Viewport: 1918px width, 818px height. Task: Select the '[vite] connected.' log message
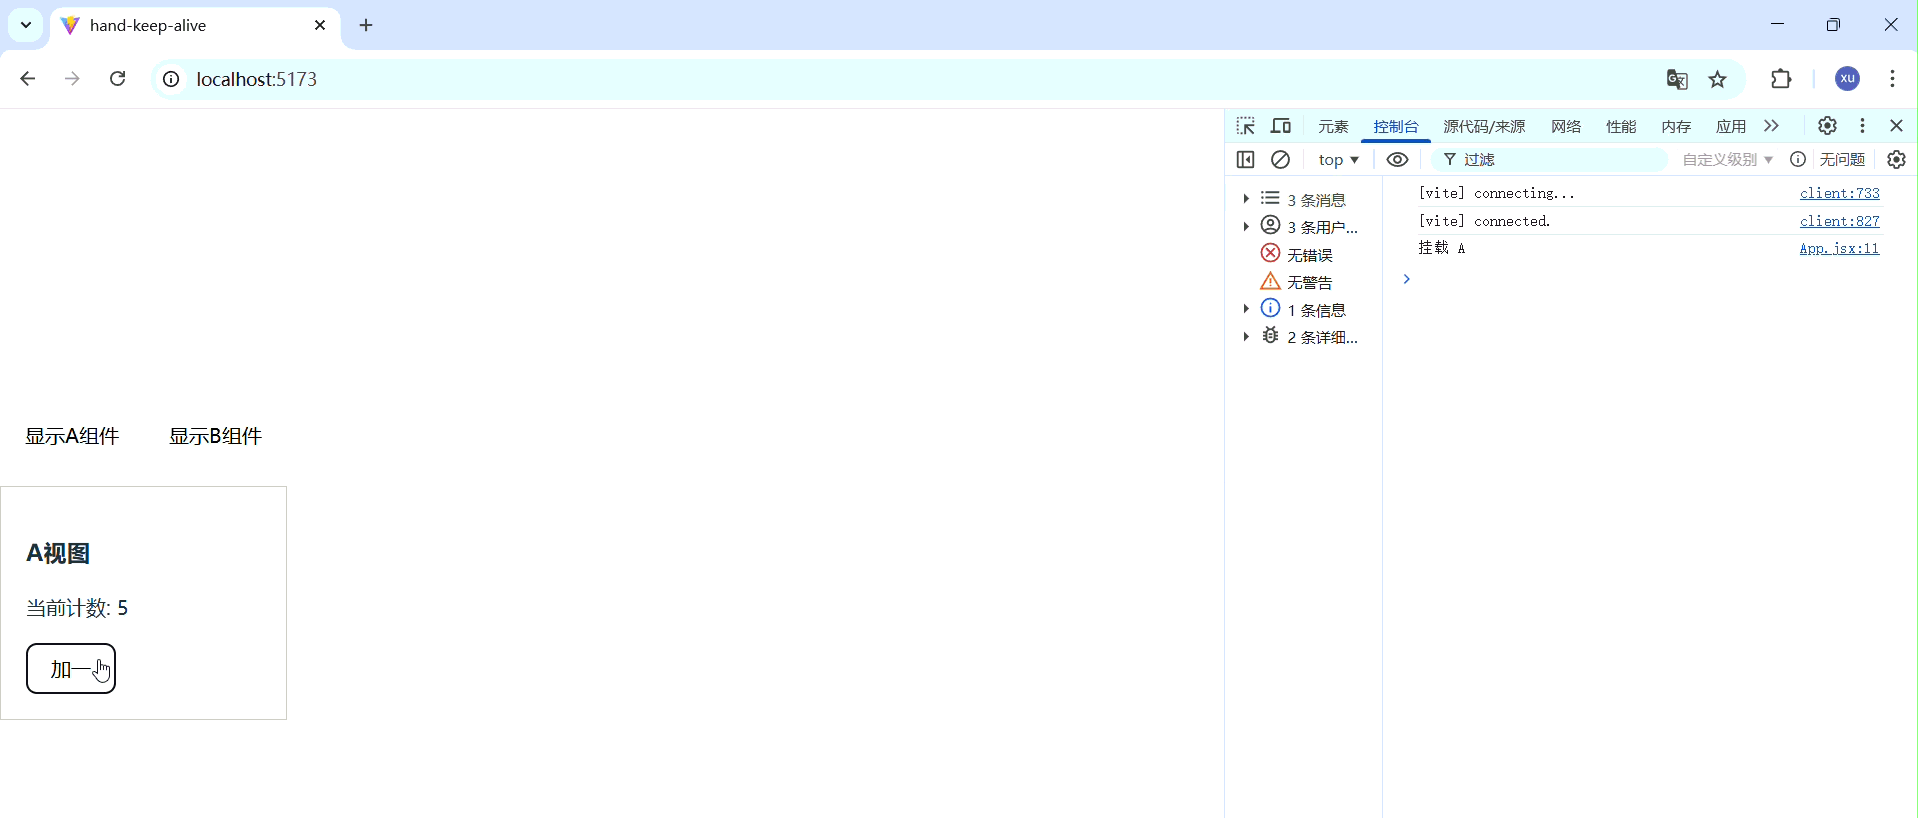1484,221
